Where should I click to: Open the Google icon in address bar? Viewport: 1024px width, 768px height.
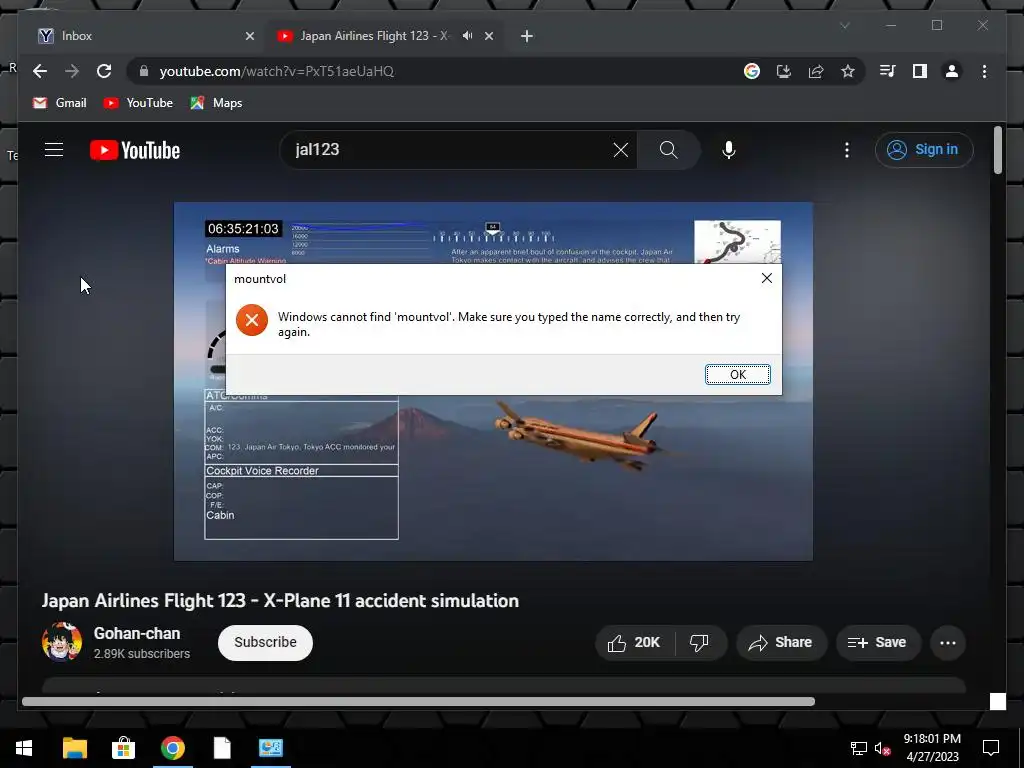[x=752, y=71]
